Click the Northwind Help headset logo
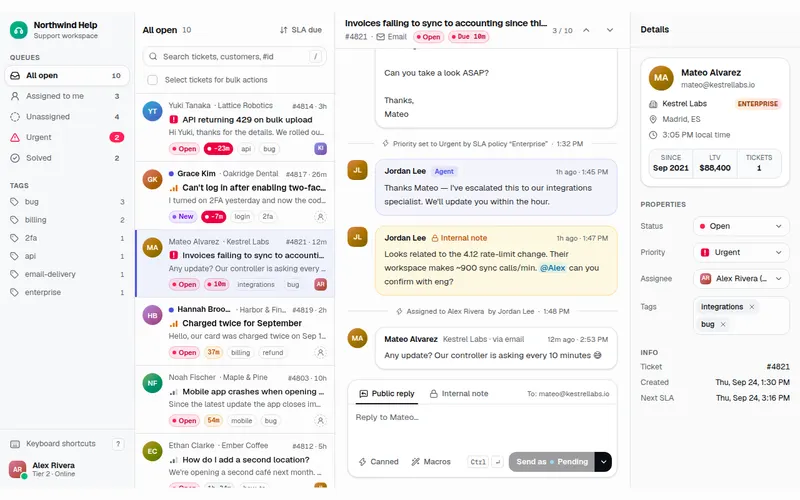The image size is (800, 500). 19,30
